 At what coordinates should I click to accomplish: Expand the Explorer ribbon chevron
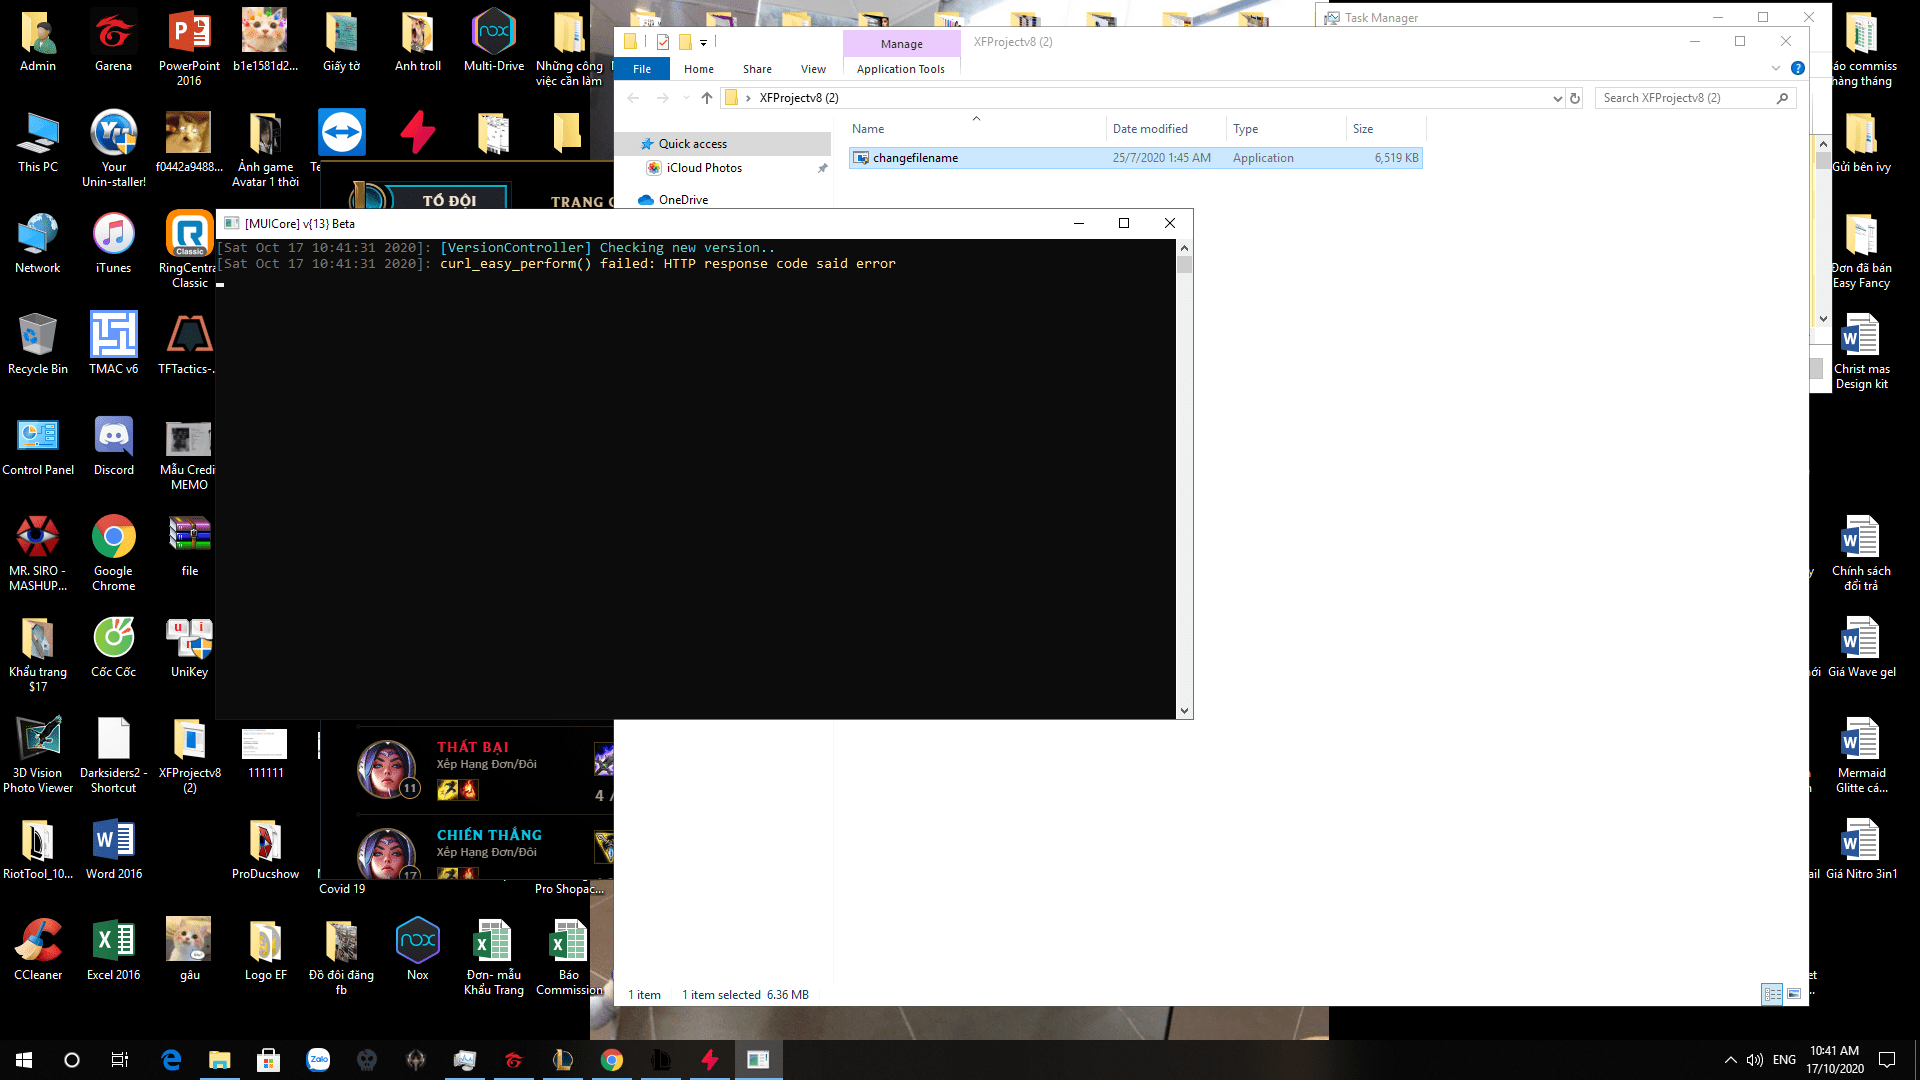(x=1776, y=69)
